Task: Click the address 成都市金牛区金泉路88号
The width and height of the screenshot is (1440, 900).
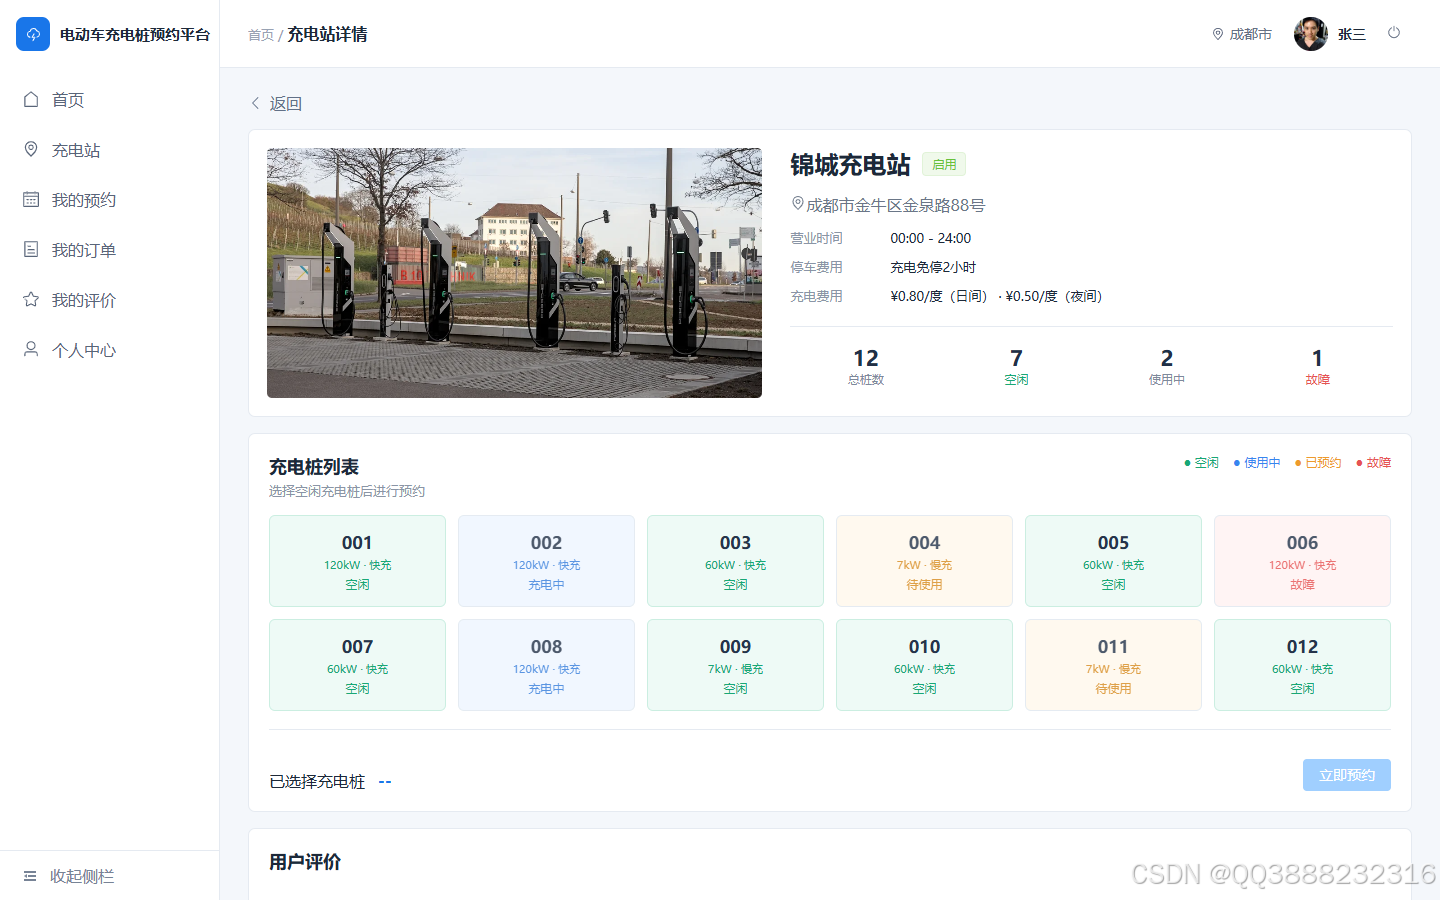Action: [896, 205]
